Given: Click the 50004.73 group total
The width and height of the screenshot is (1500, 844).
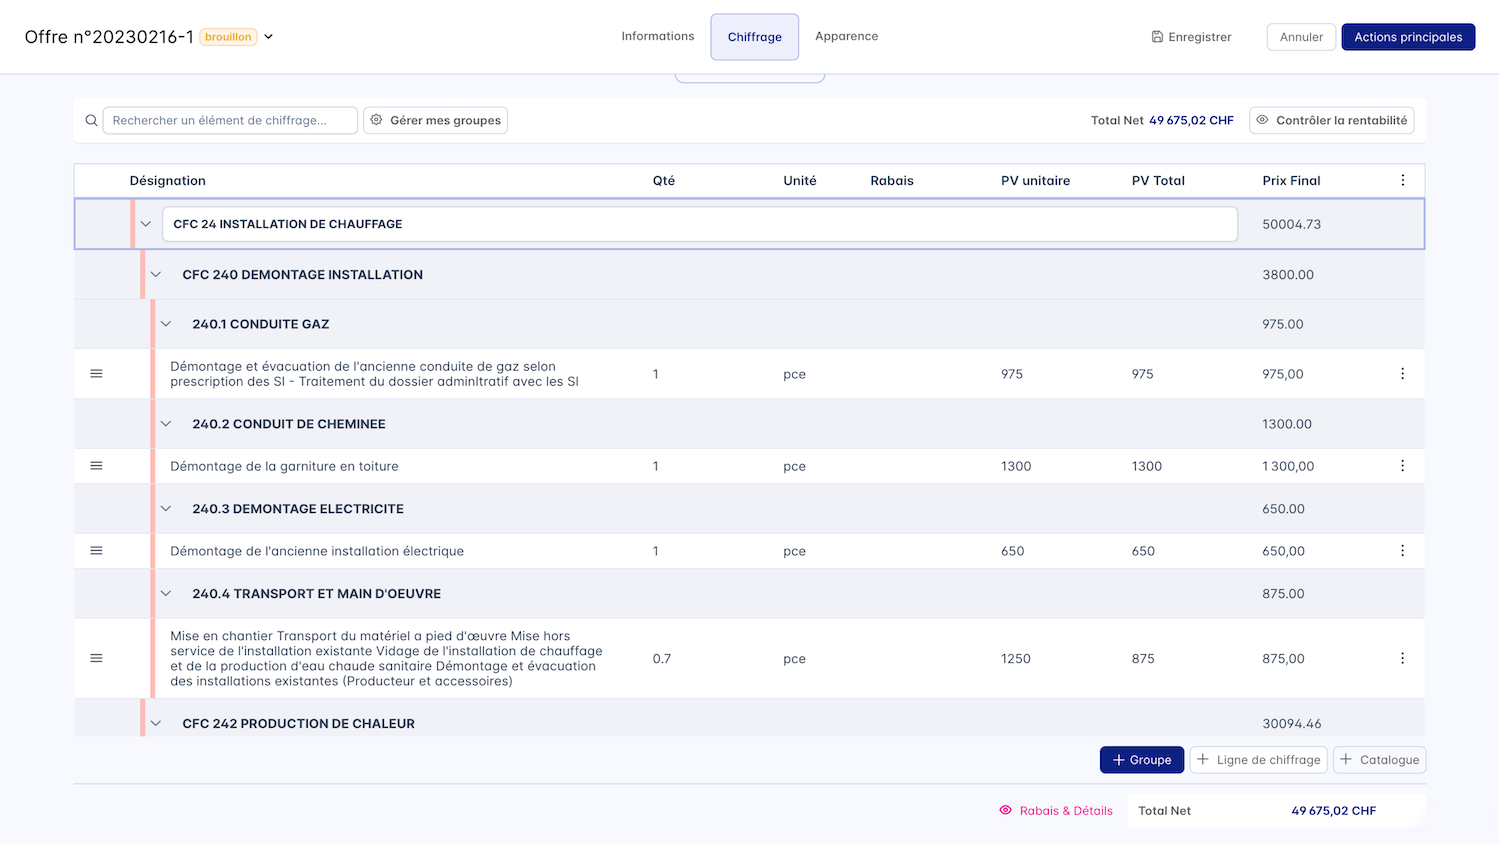Looking at the screenshot, I should click(x=1291, y=224).
